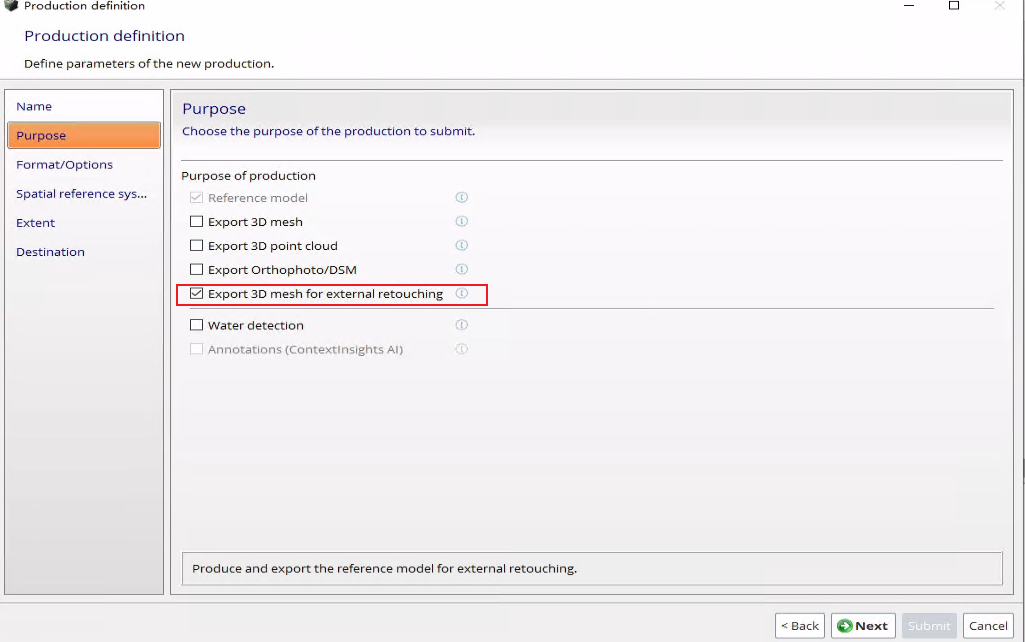Go to the Format/Options step

click(64, 165)
